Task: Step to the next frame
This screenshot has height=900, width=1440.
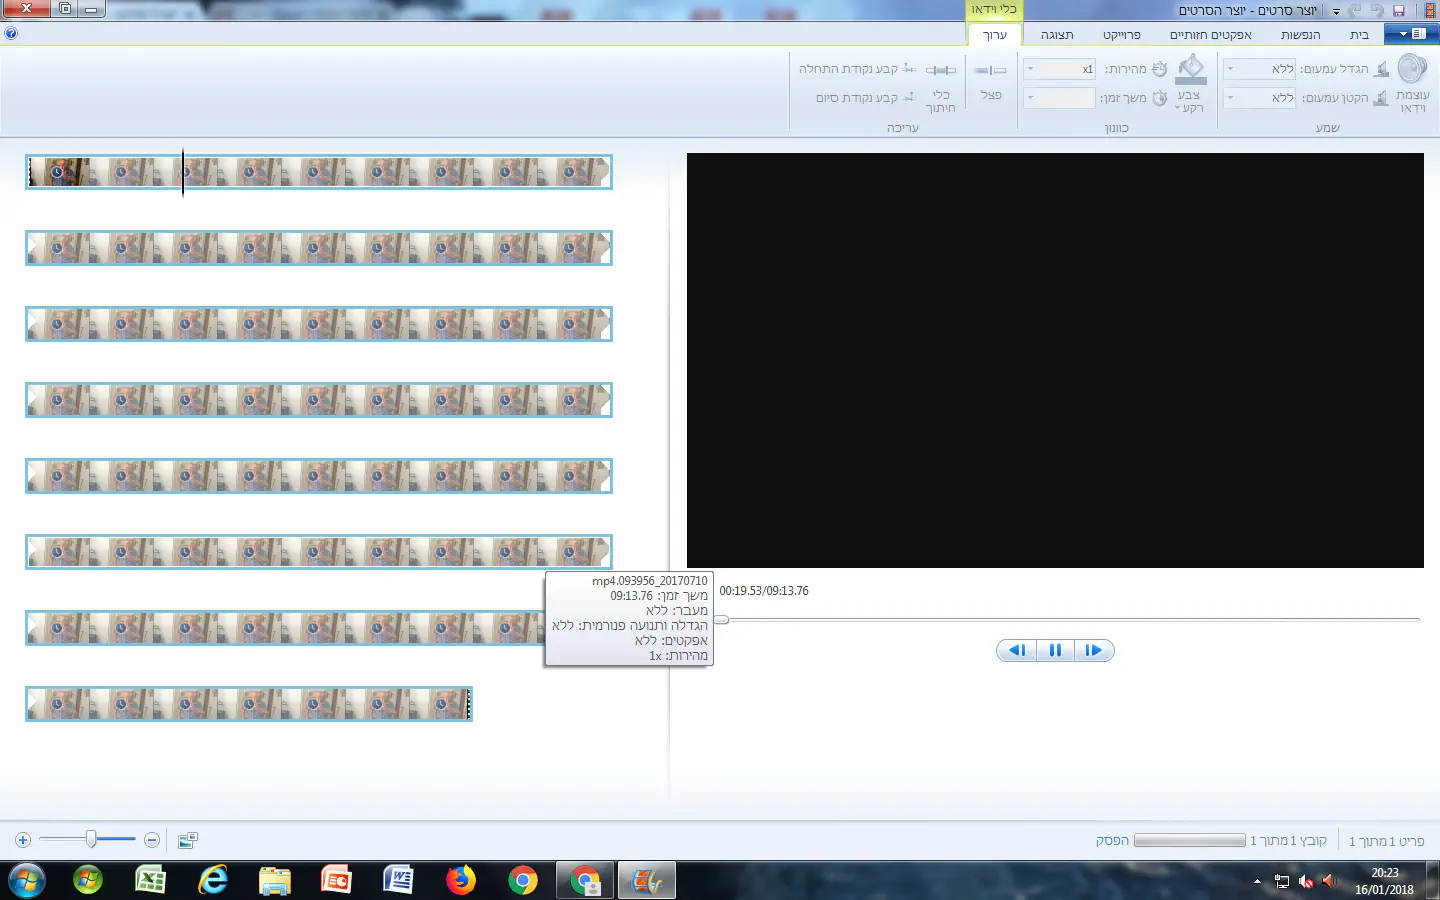Action: pyautogui.click(x=1094, y=650)
